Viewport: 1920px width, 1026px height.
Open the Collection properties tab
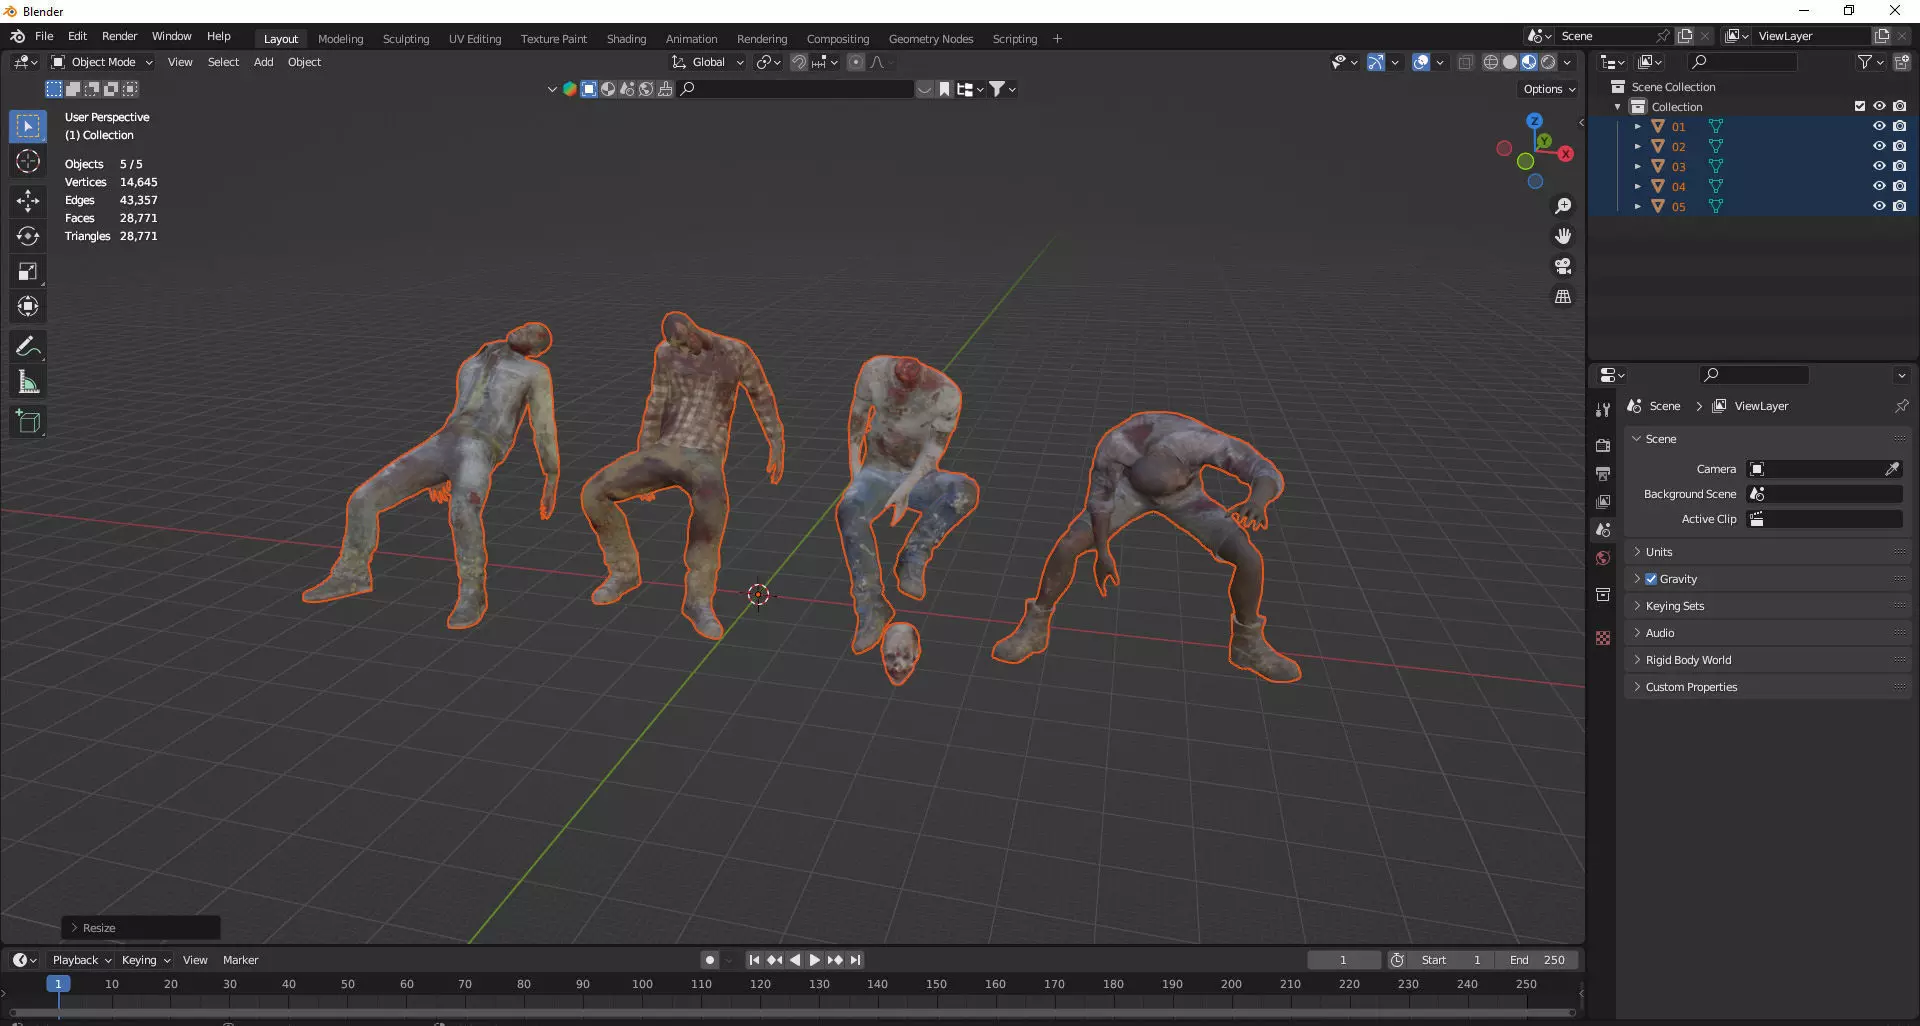click(1603, 594)
